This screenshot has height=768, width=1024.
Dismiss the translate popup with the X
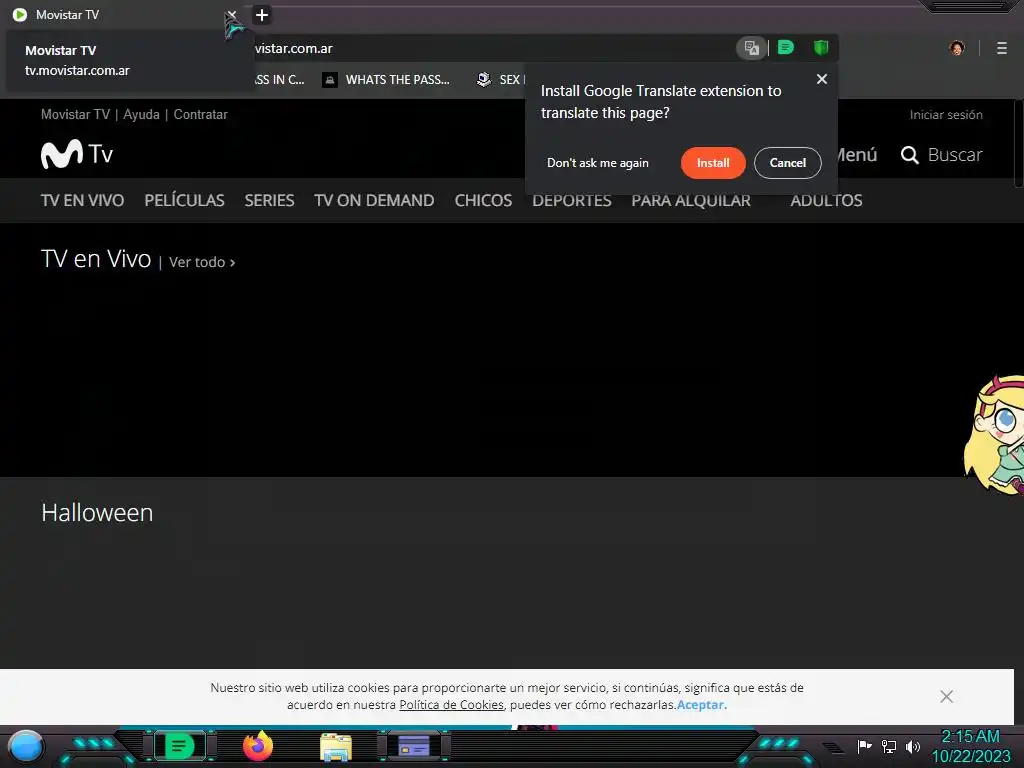click(822, 79)
